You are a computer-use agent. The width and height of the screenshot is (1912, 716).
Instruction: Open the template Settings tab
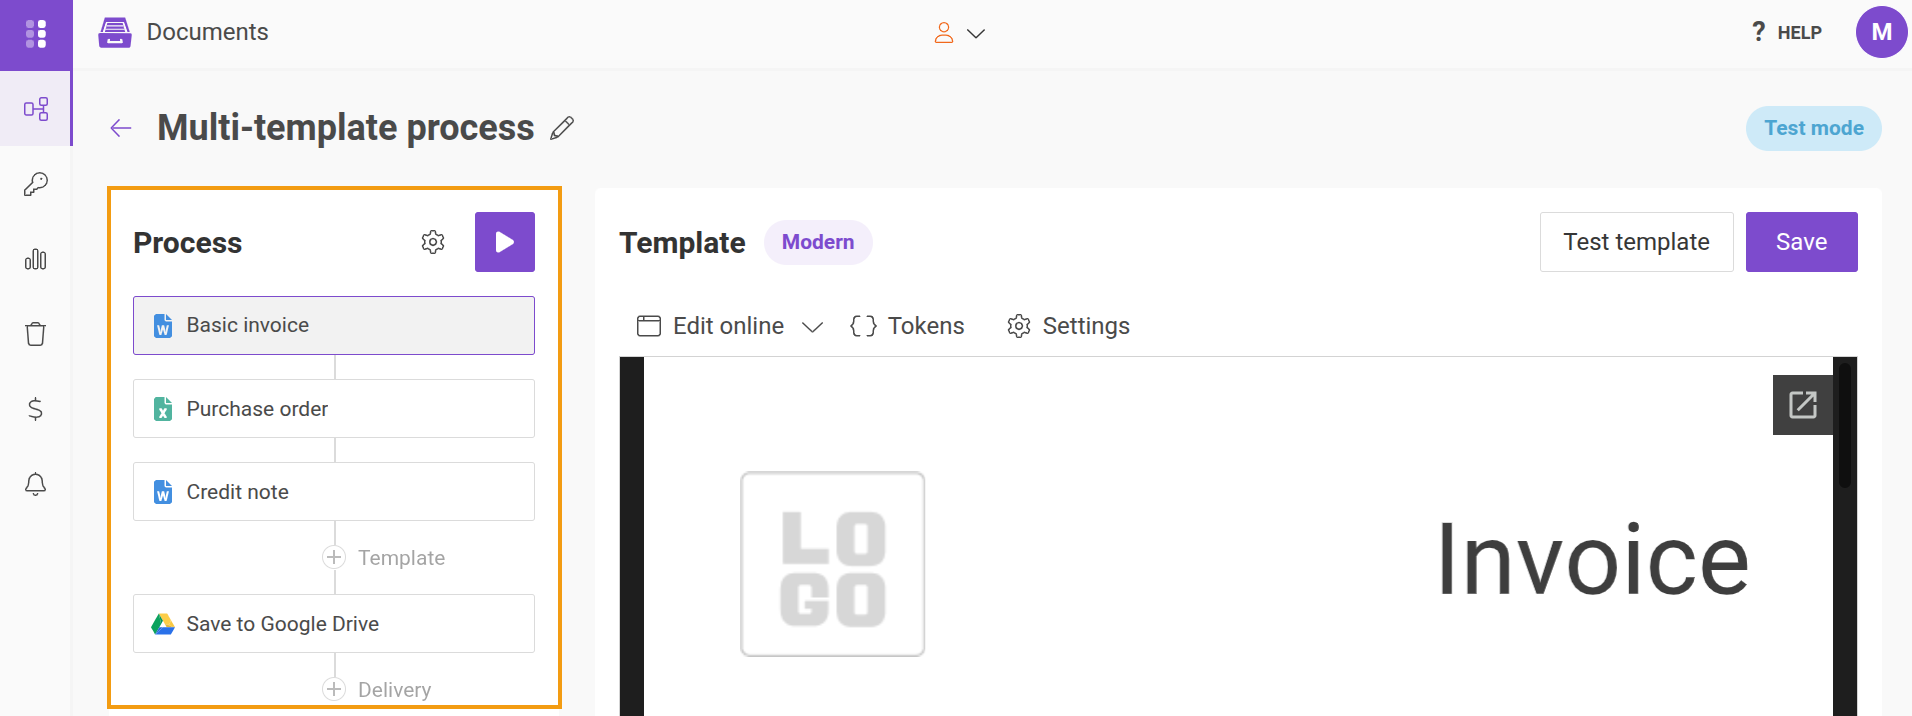click(1068, 326)
